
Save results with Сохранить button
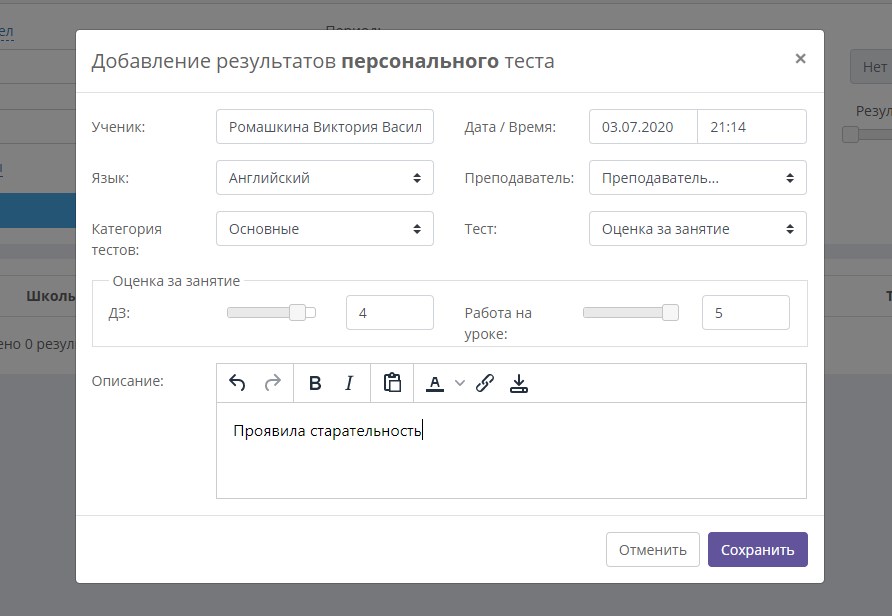click(x=757, y=549)
